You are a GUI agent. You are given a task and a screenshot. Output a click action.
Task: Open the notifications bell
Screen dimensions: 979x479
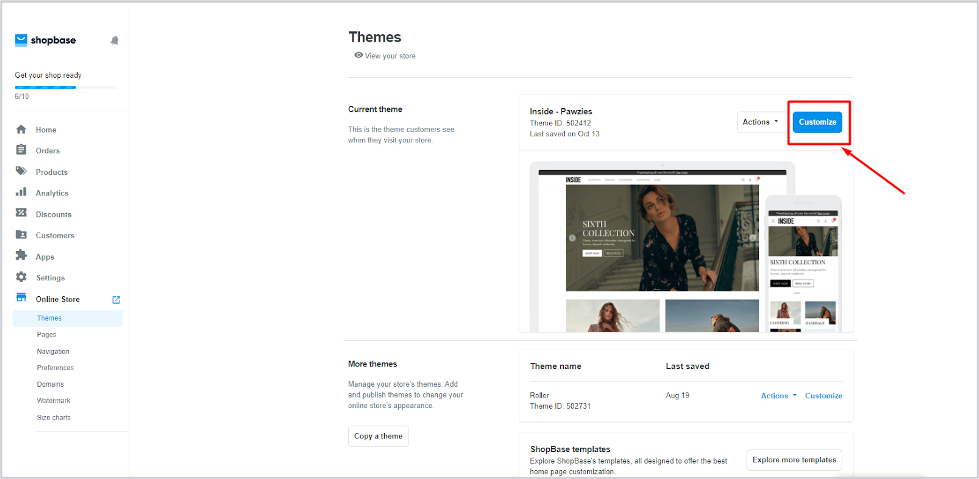pos(114,41)
